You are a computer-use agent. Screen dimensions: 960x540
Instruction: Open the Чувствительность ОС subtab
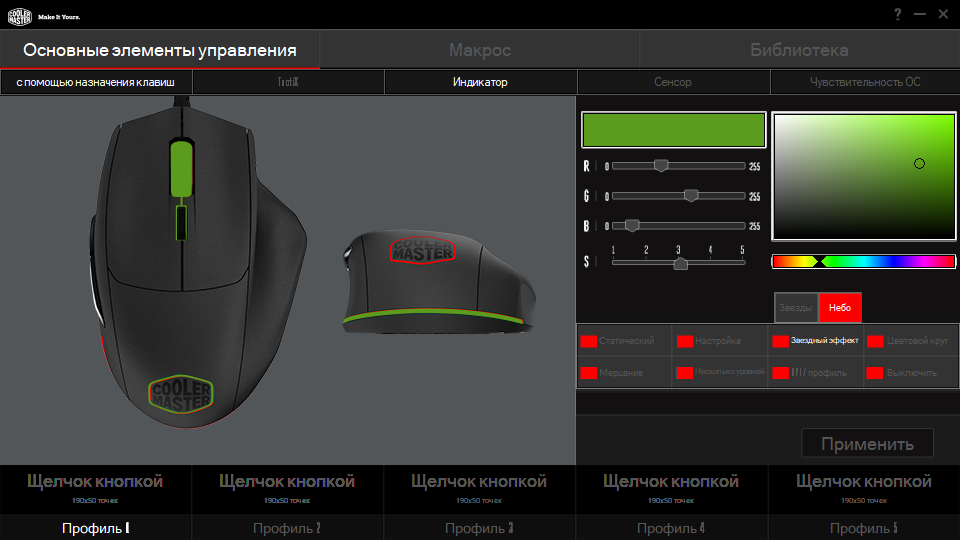[865, 82]
